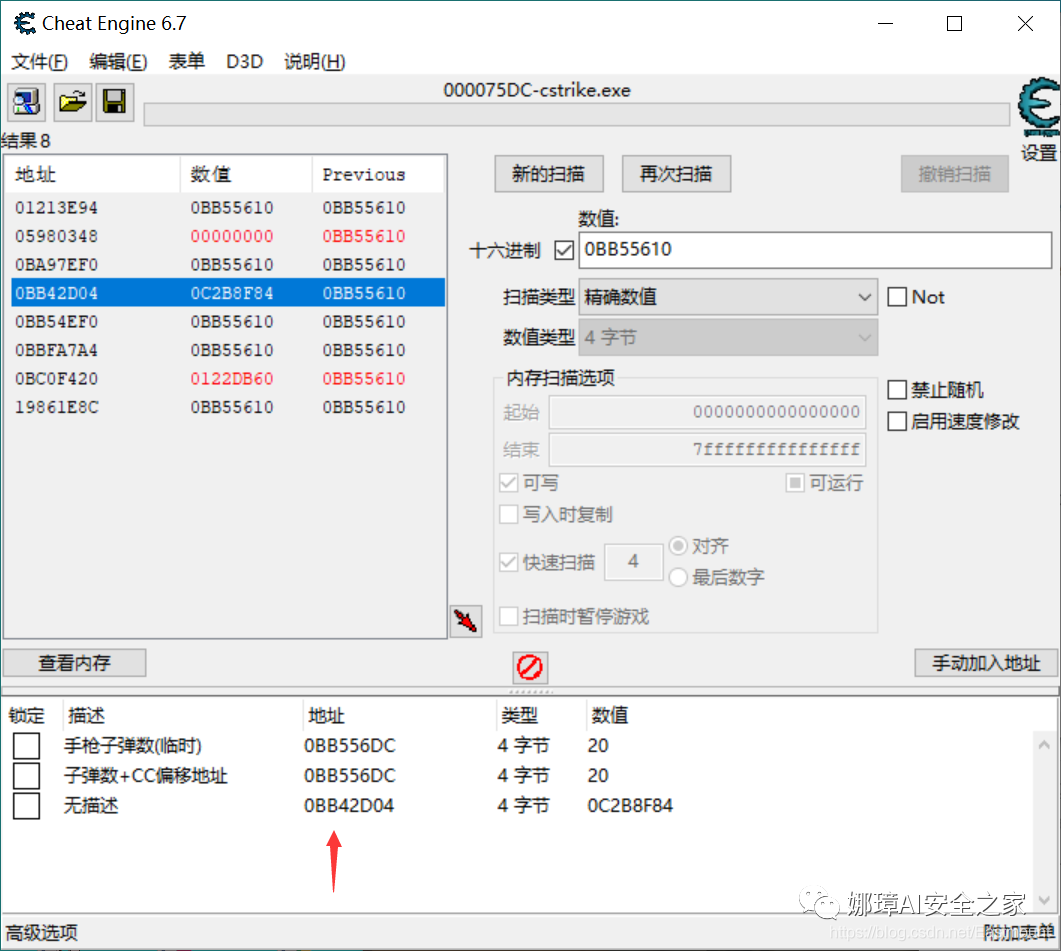Click the red value 0122DB60
1061x951 pixels.
coord(232,378)
